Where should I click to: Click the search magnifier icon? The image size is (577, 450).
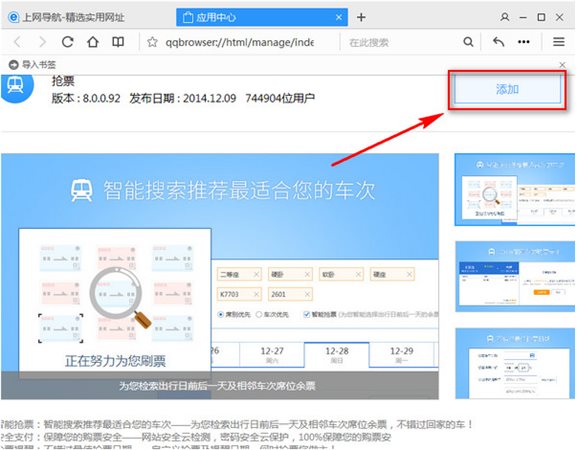[x=468, y=42]
